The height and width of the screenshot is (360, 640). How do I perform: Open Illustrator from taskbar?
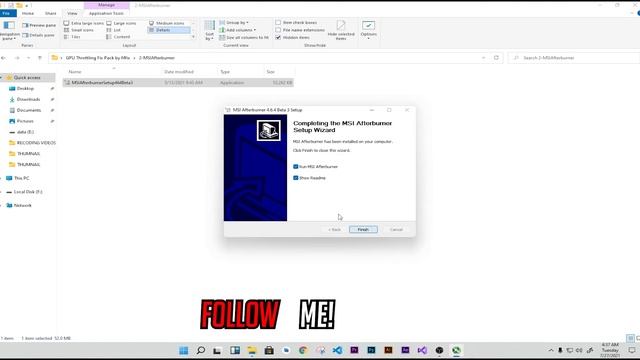(388, 350)
